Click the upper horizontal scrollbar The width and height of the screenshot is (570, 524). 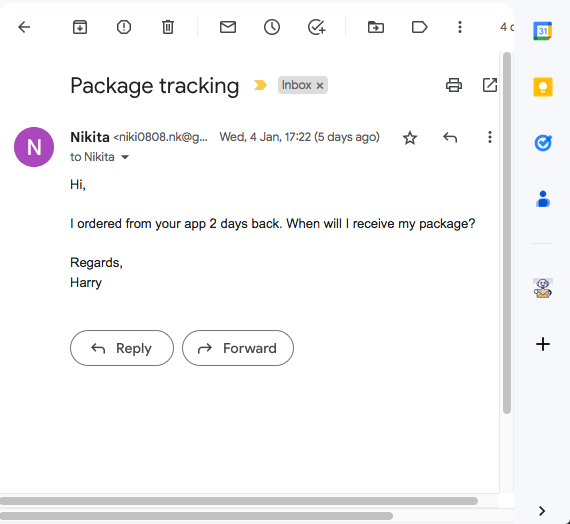coord(239,501)
